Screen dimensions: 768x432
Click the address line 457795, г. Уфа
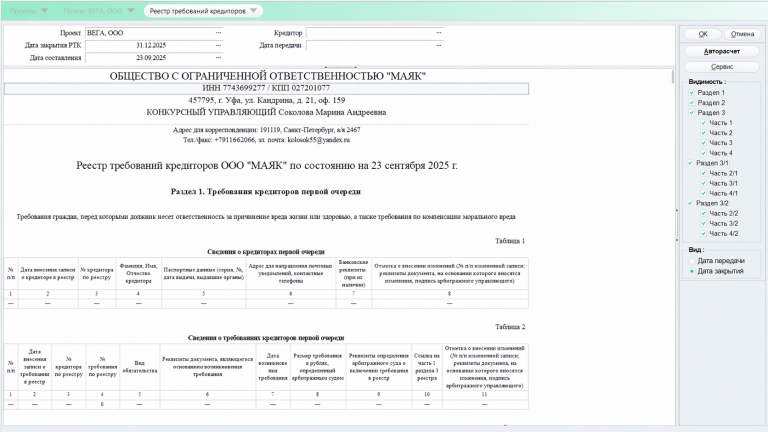pos(266,100)
